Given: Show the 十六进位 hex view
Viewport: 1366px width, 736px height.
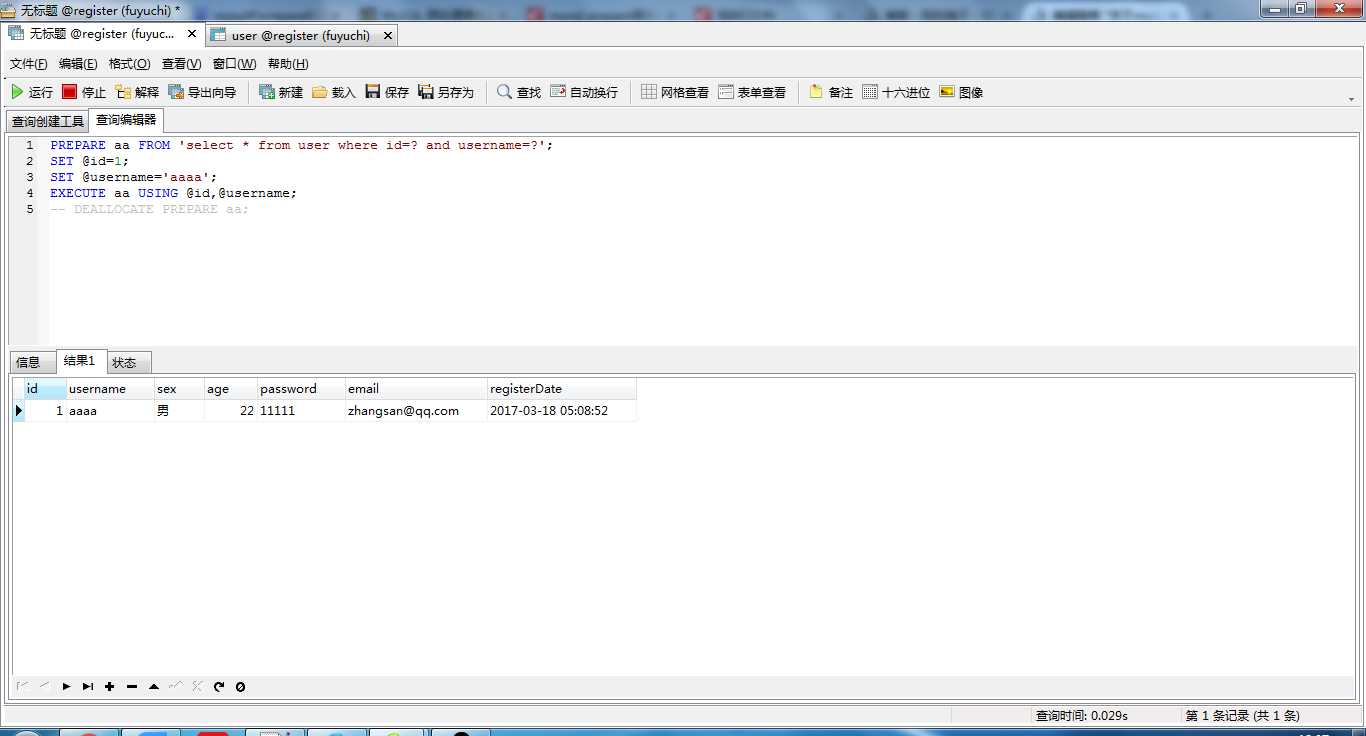Looking at the screenshot, I should (x=896, y=92).
